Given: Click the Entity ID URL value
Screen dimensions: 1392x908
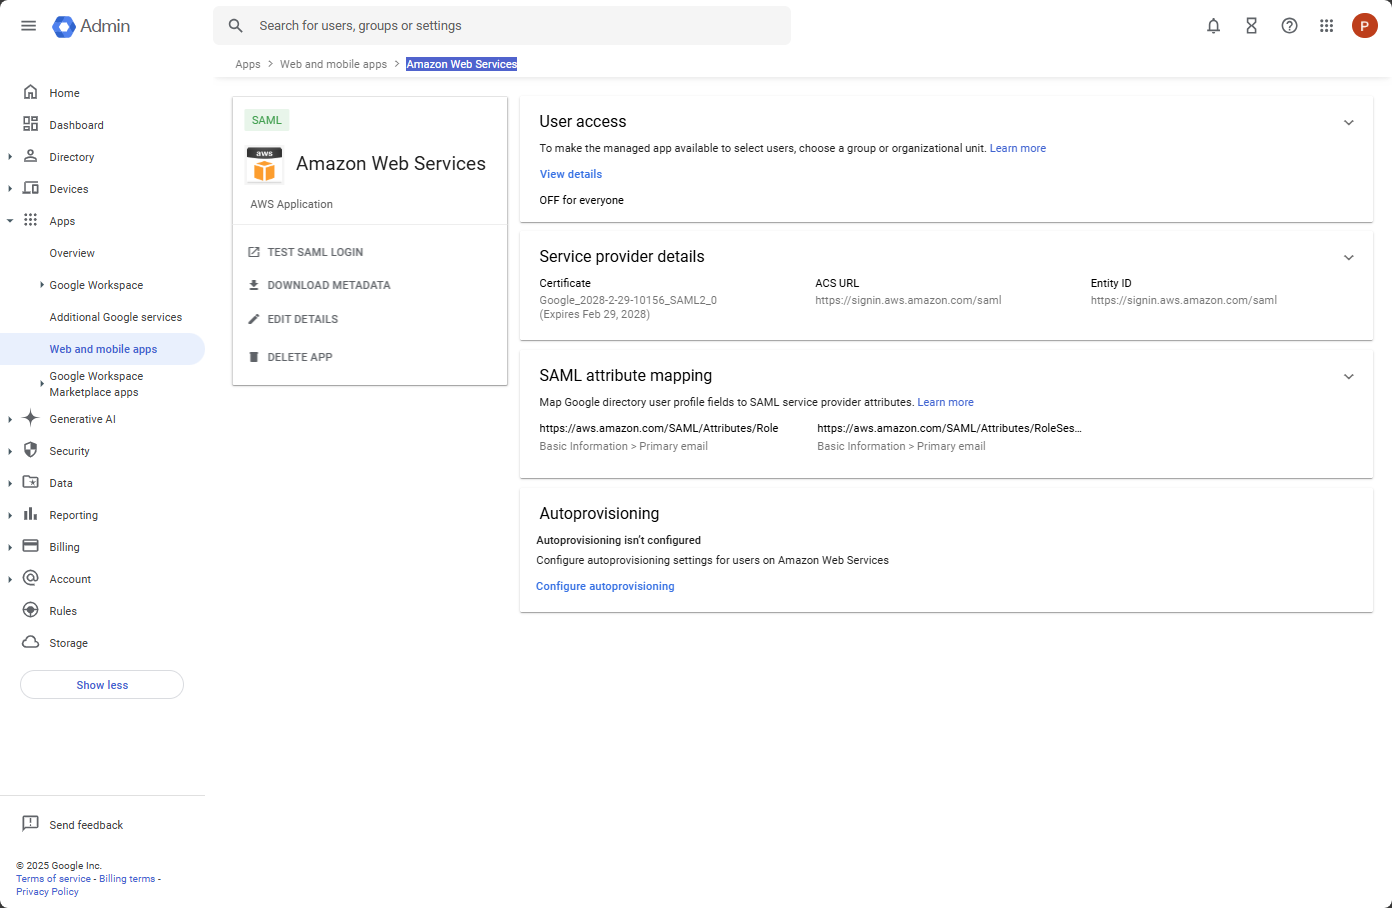Looking at the screenshot, I should point(1184,300).
